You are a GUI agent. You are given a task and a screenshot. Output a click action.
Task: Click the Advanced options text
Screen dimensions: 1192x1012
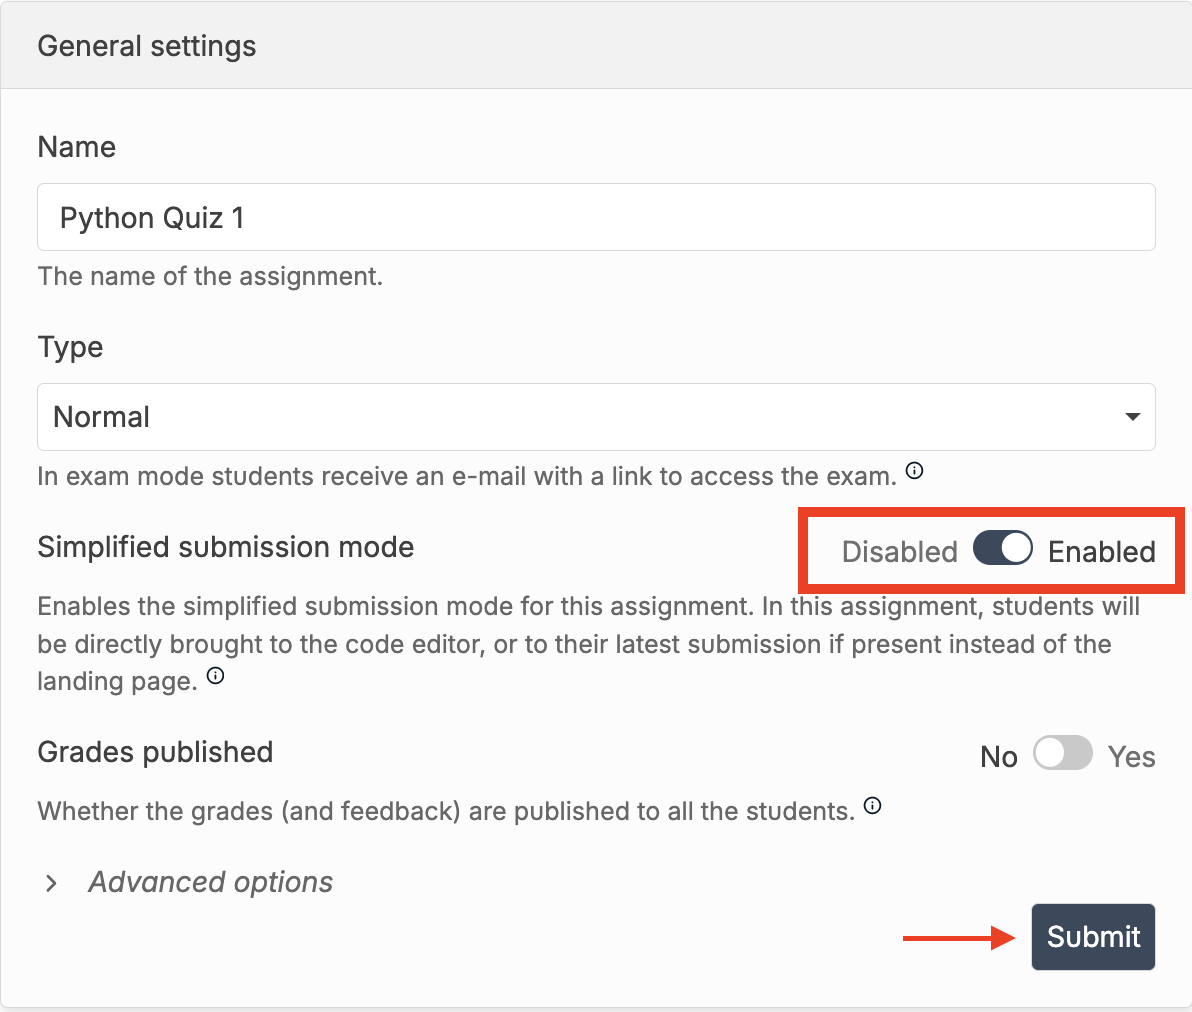[x=210, y=882]
